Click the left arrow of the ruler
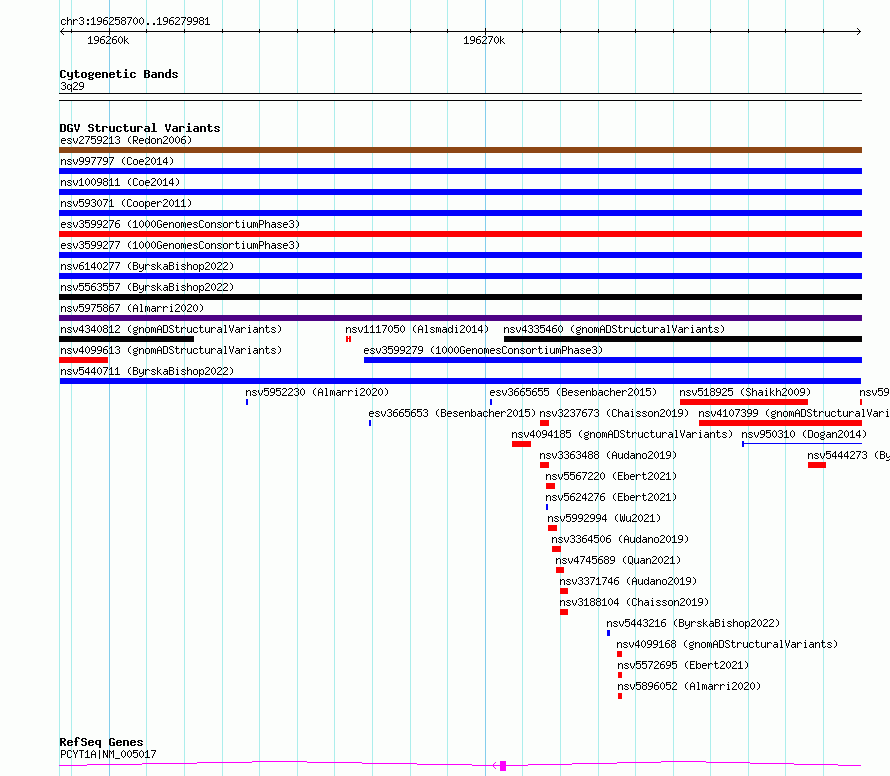The image size is (890, 776). point(63,32)
